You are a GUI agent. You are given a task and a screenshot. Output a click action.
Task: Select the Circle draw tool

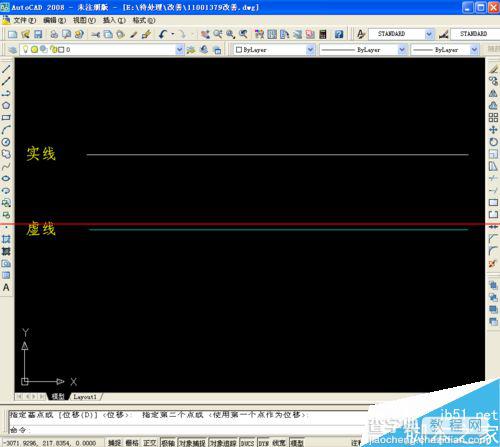(6, 142)
